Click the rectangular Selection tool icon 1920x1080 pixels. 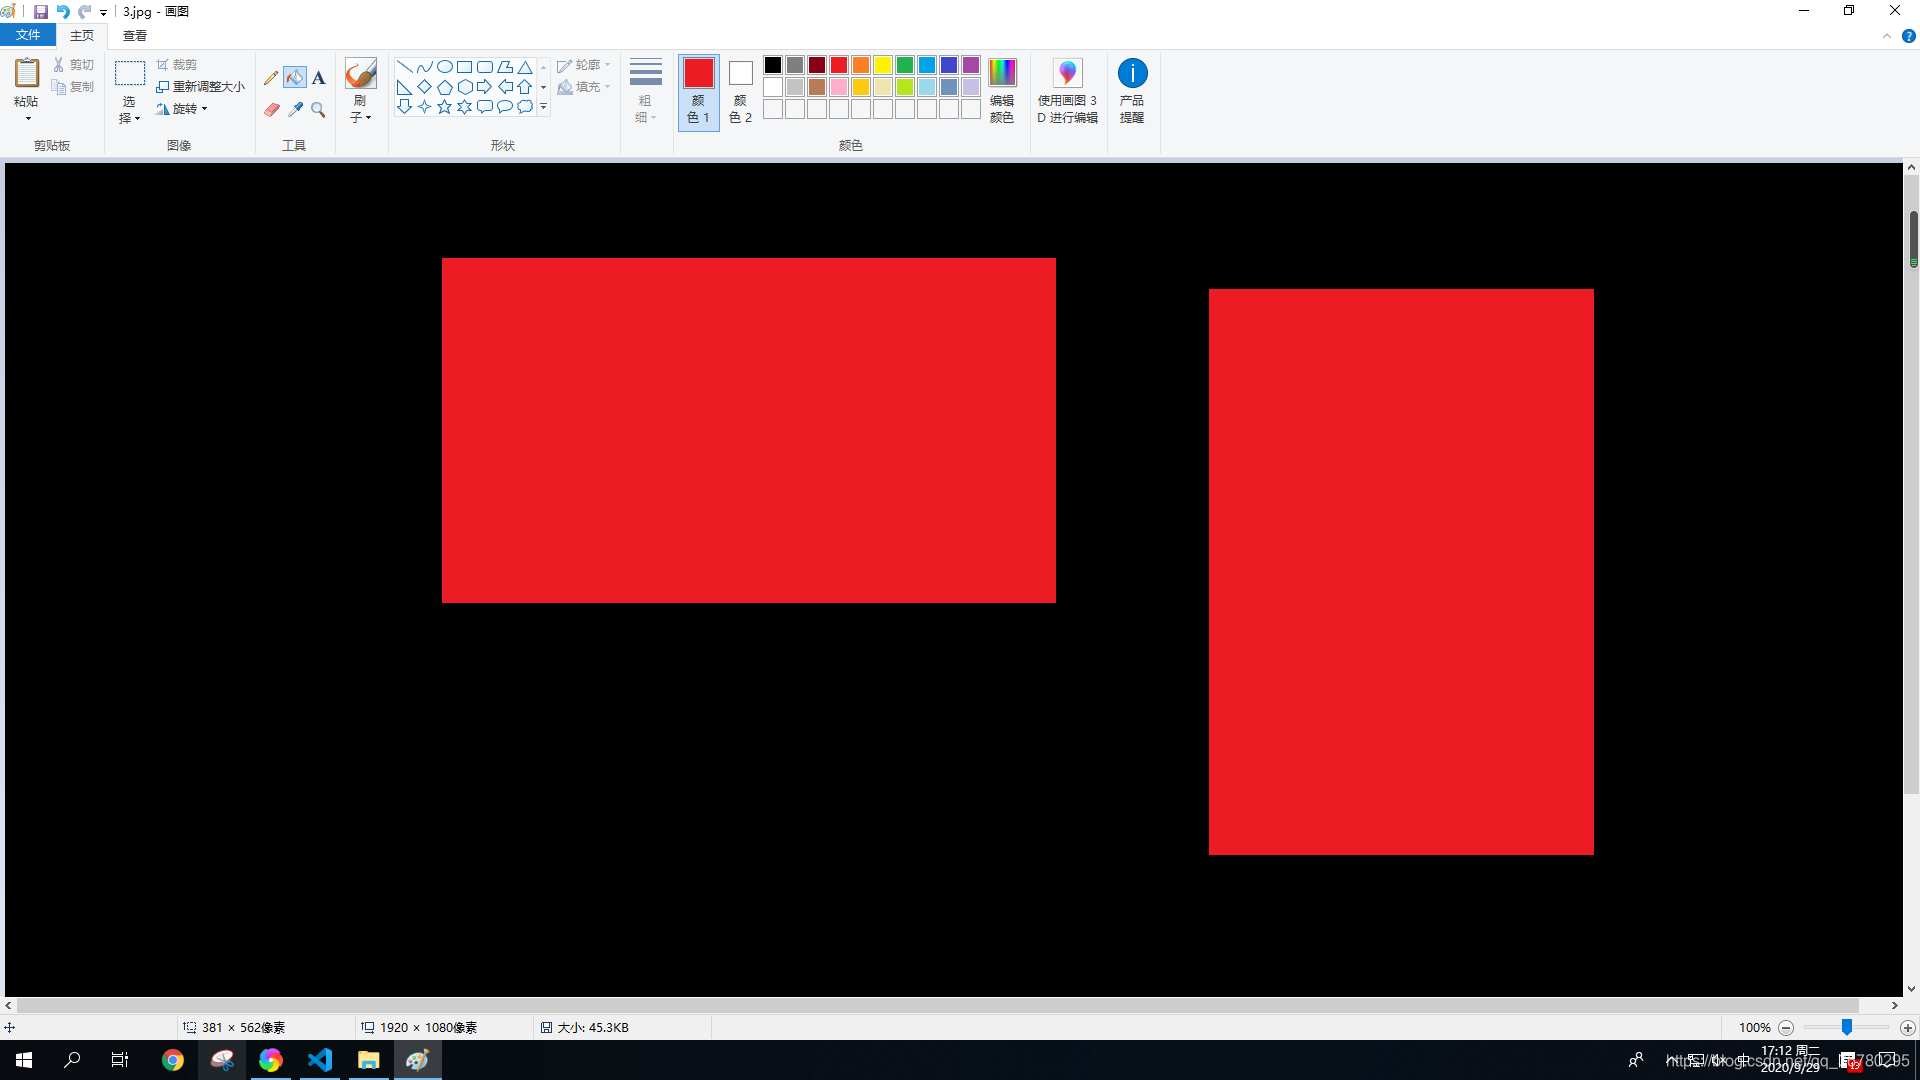[130, 74]
